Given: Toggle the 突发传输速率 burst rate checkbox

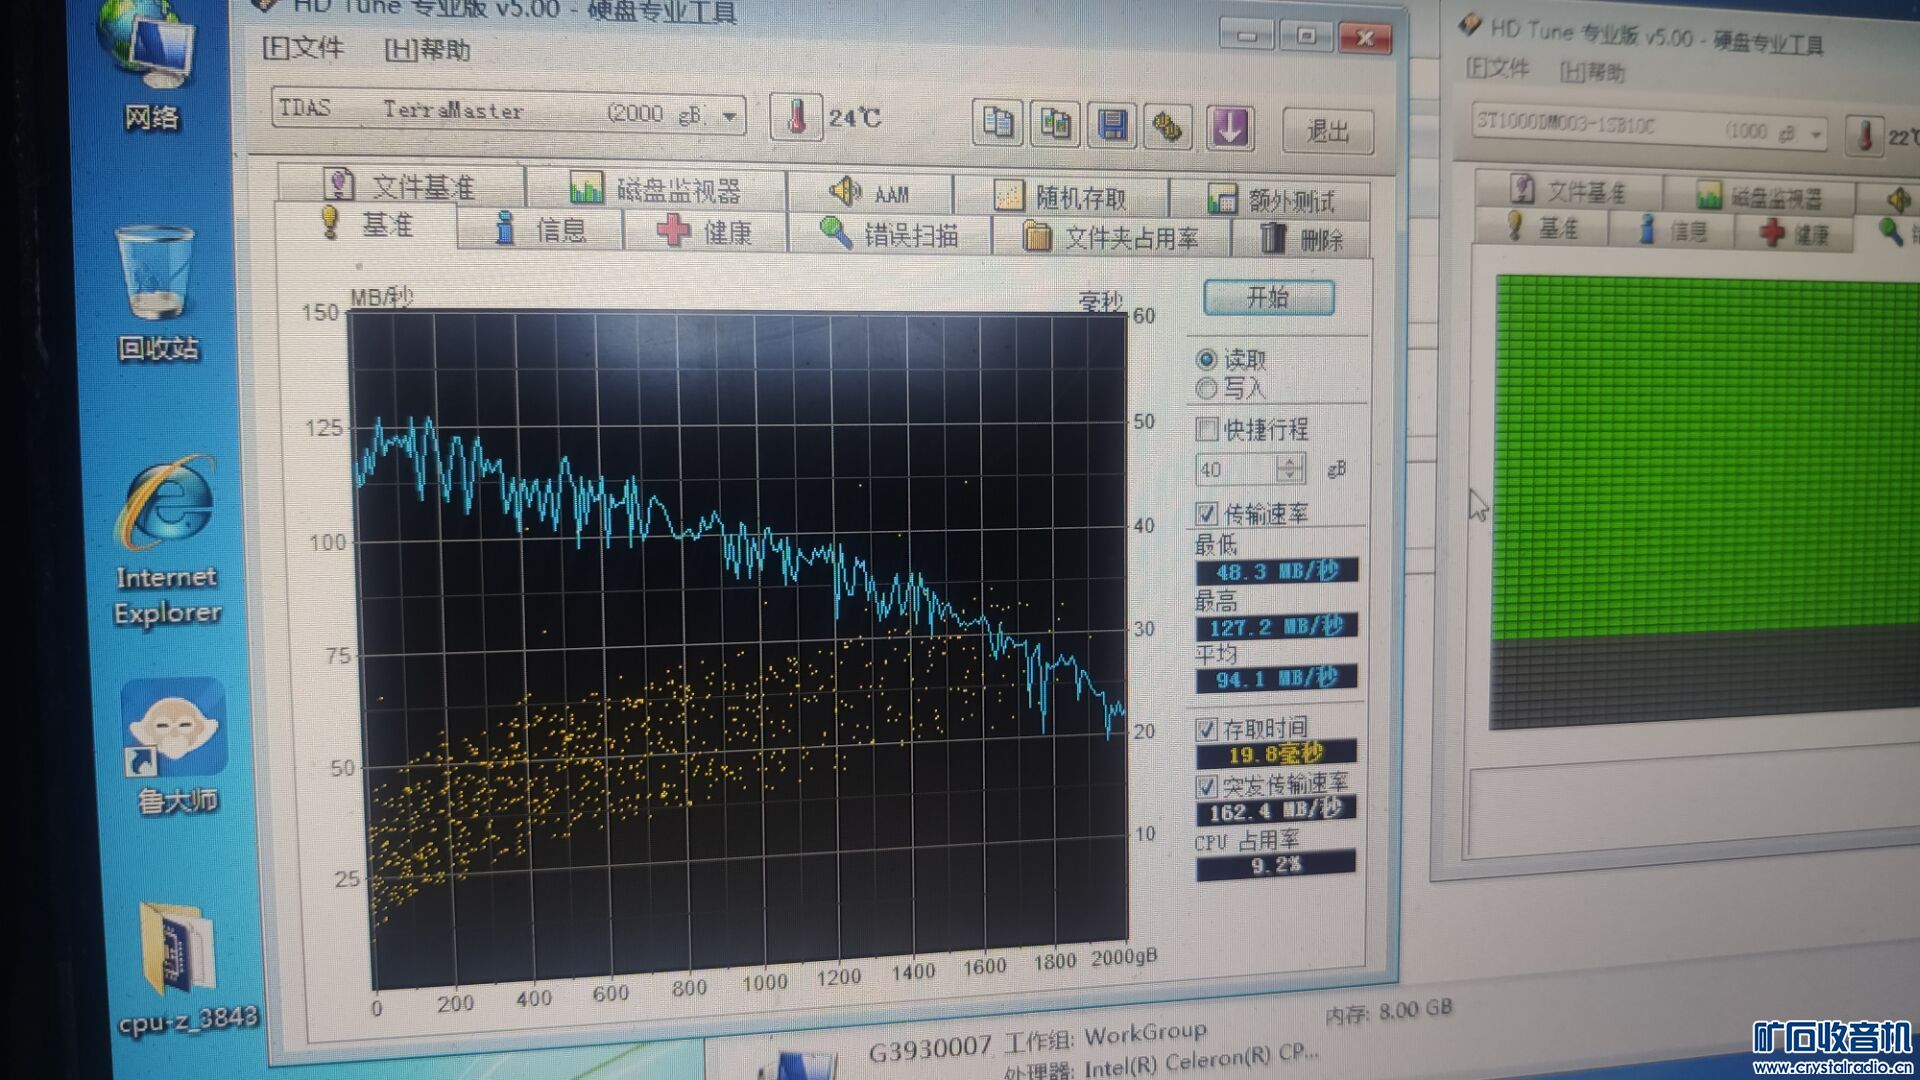Looking at the screenshot, I should click(1207, 785).
